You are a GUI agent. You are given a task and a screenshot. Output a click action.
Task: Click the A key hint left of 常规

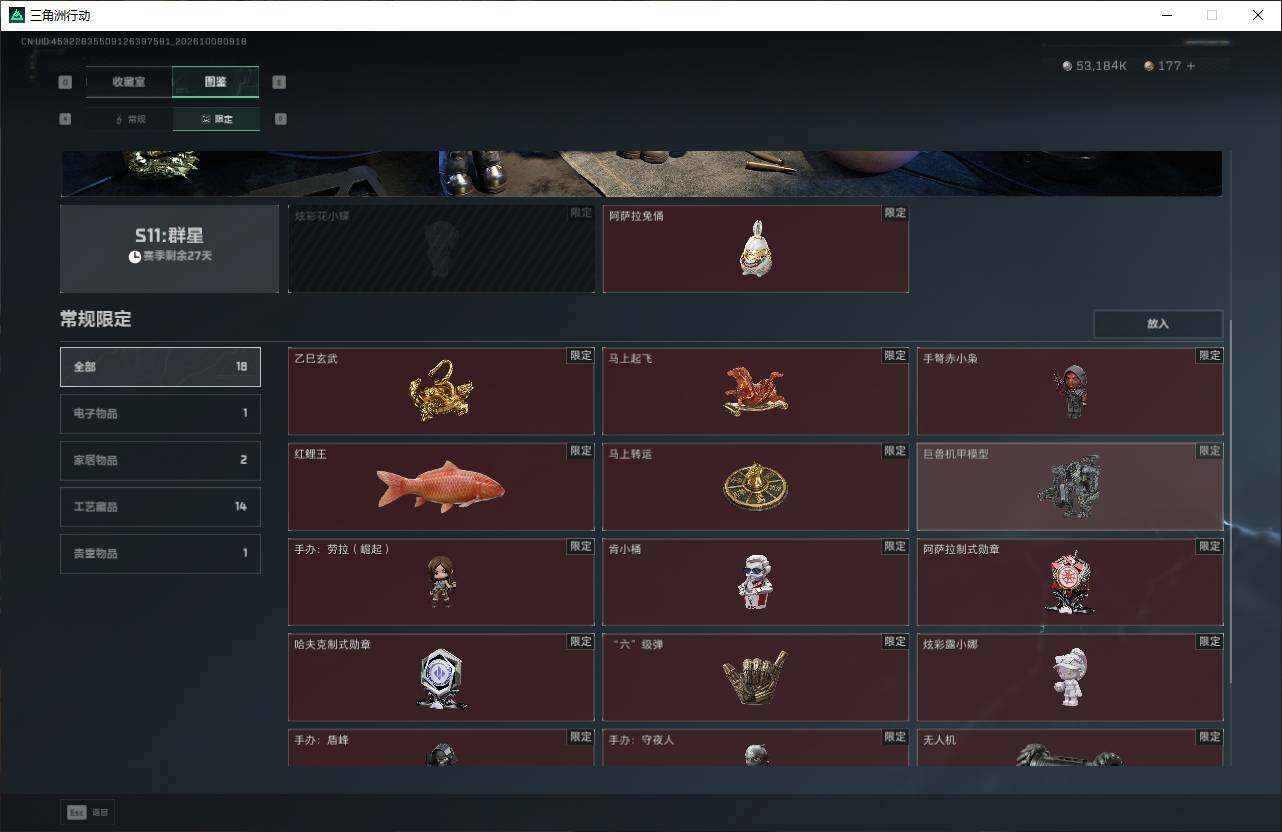[66, 119]
